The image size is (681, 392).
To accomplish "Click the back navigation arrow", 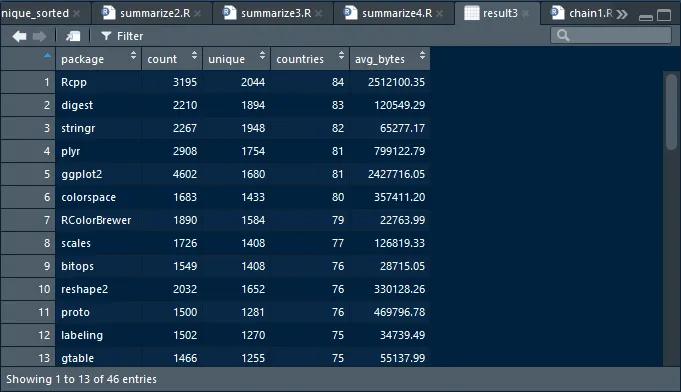I will click(20, 36).
